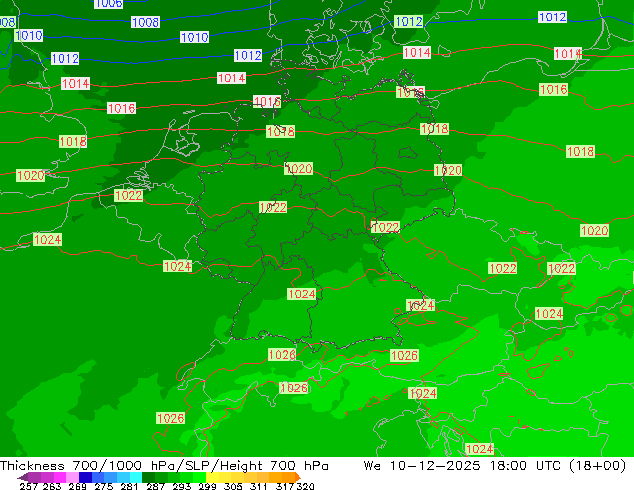Click the map title 'Thickness 700/1000 hPa/SLP/Height 700 hPa'

(x=164, y=466)
